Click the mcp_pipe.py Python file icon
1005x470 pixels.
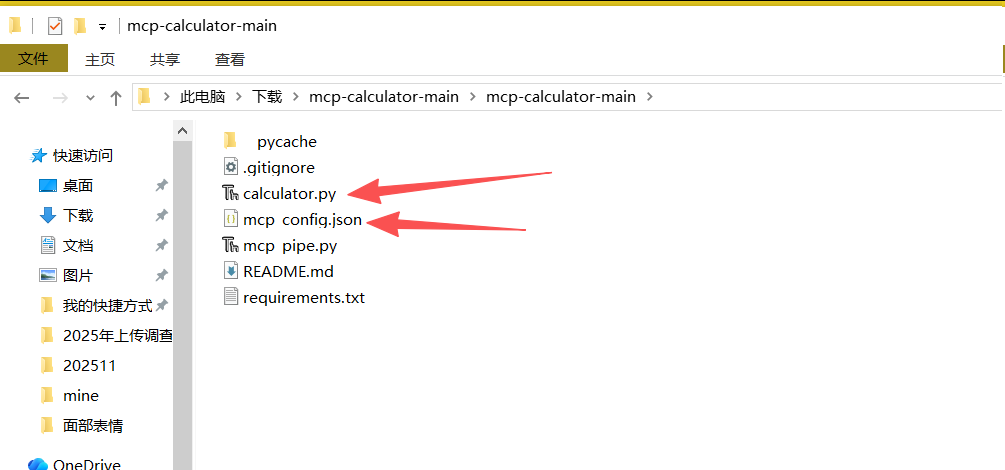point(231,245)
